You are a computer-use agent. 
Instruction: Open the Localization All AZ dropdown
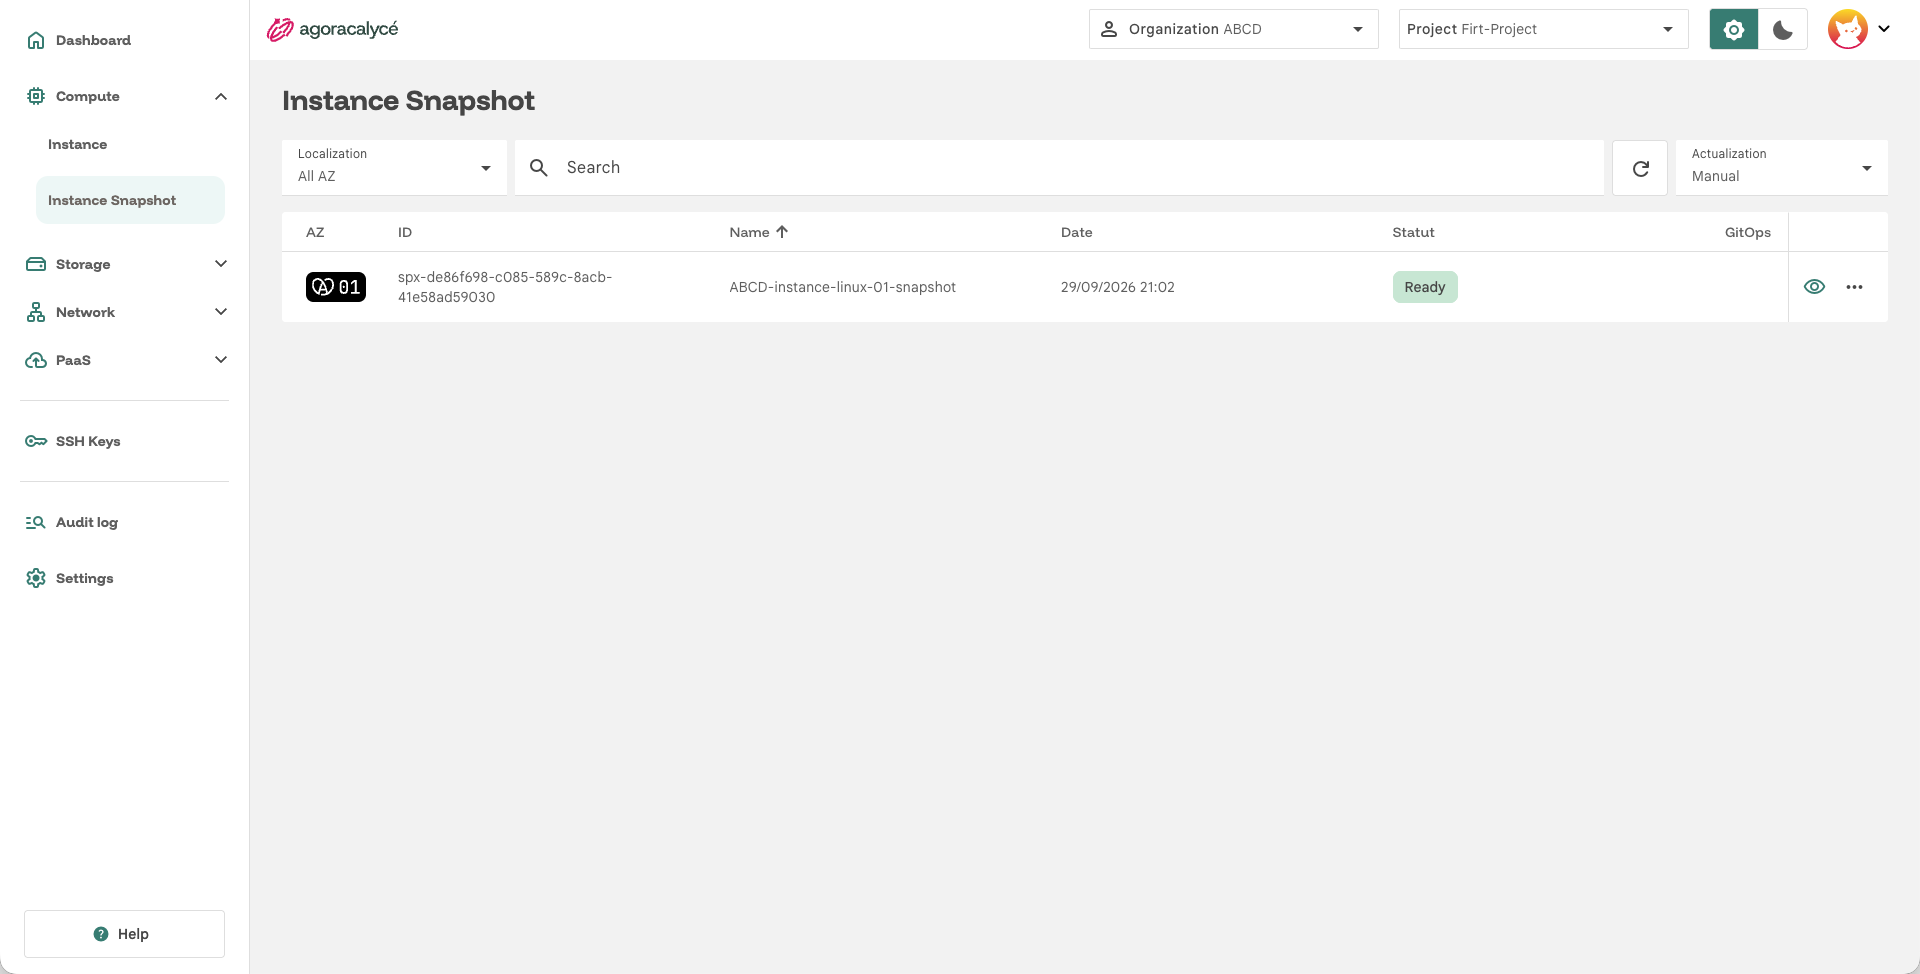(x=395, y=167)
